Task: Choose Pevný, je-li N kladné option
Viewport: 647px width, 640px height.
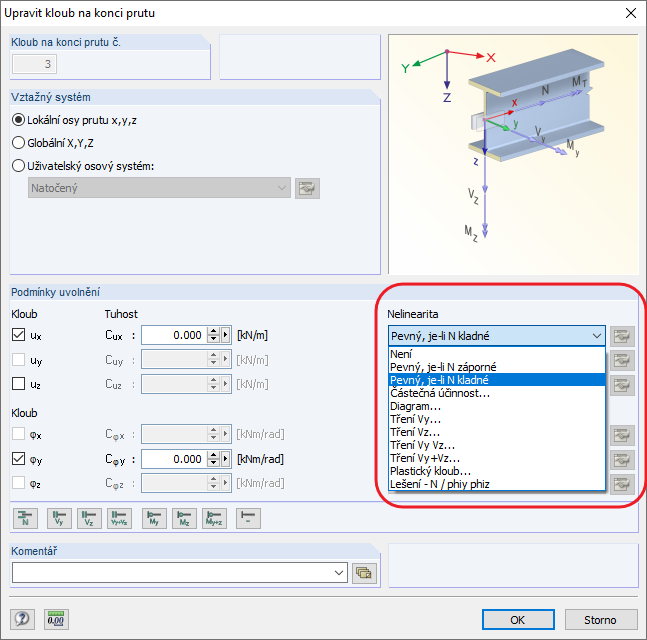Action: pos(497,380)
